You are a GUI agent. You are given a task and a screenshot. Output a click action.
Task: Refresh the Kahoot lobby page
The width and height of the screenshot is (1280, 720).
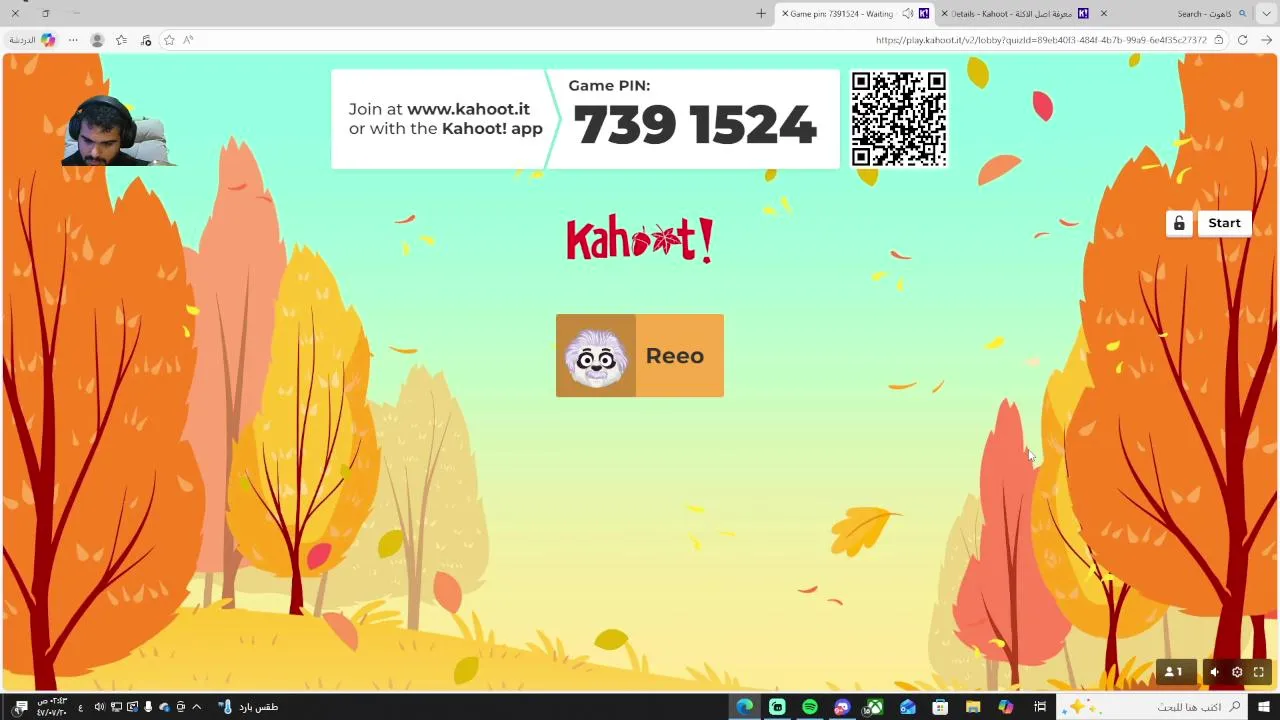click(x=1242, y=40)
